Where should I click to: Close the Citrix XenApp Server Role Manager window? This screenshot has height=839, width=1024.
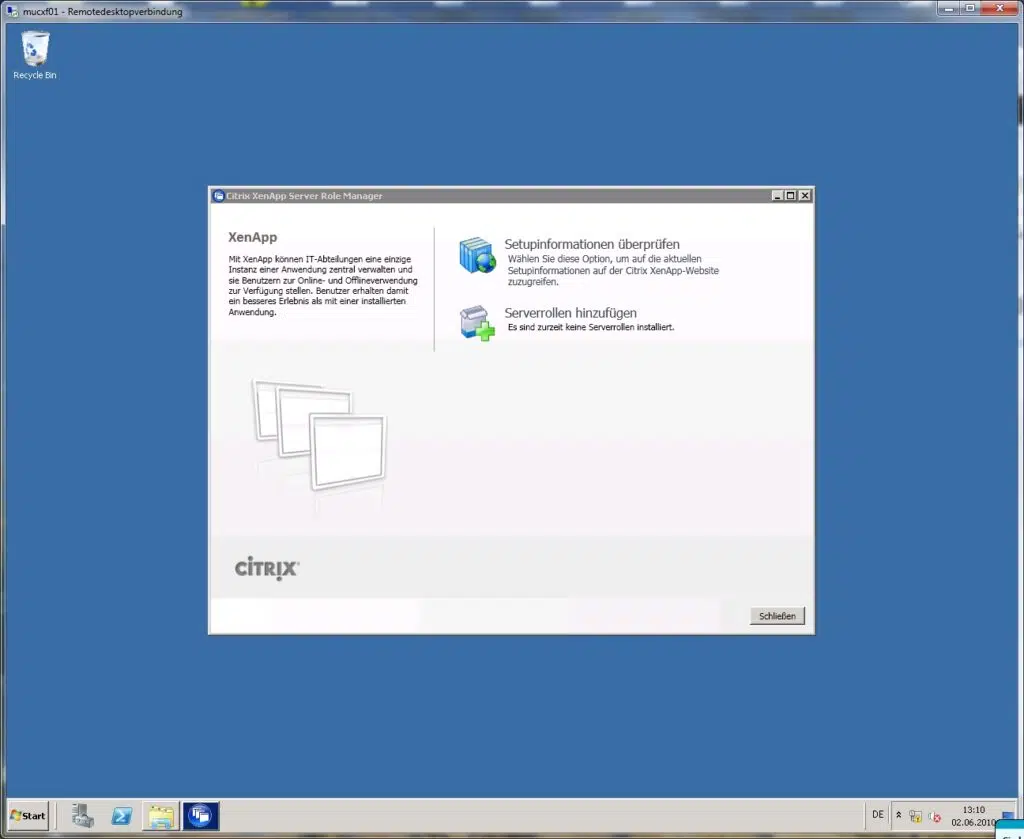point(805,195)
